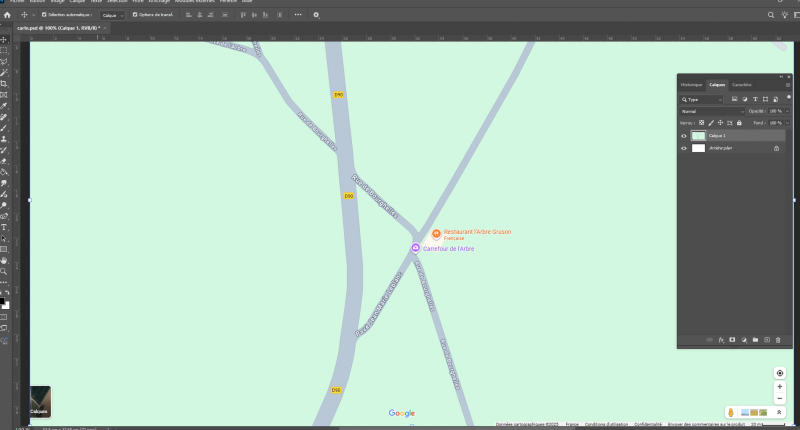This screenshot has width=800, height=430.
Task: Select the Crop tool
Action: tap(4, 83)
